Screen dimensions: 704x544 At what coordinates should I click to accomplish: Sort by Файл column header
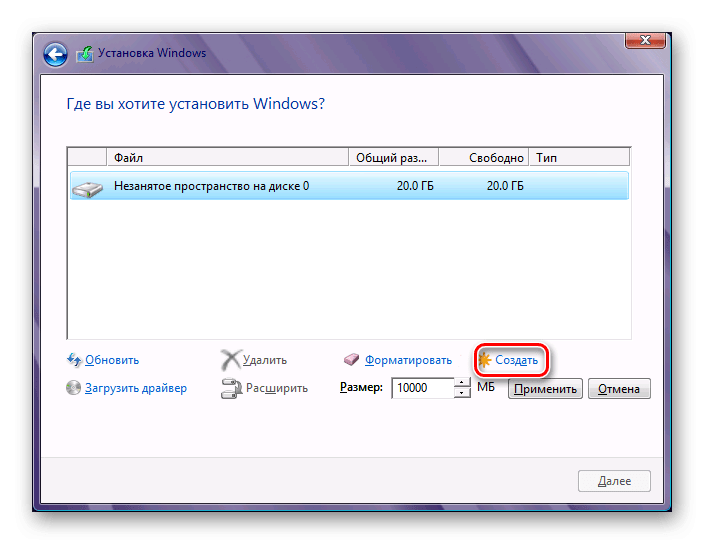point(227,158)
